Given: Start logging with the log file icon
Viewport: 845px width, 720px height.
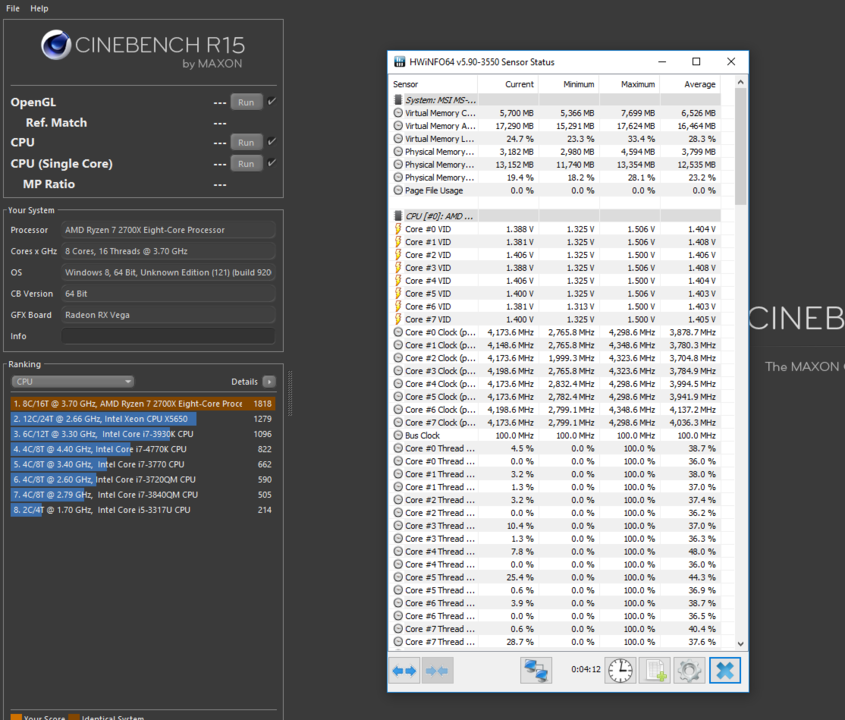Looking at the screenshot, I should (655, 671).
